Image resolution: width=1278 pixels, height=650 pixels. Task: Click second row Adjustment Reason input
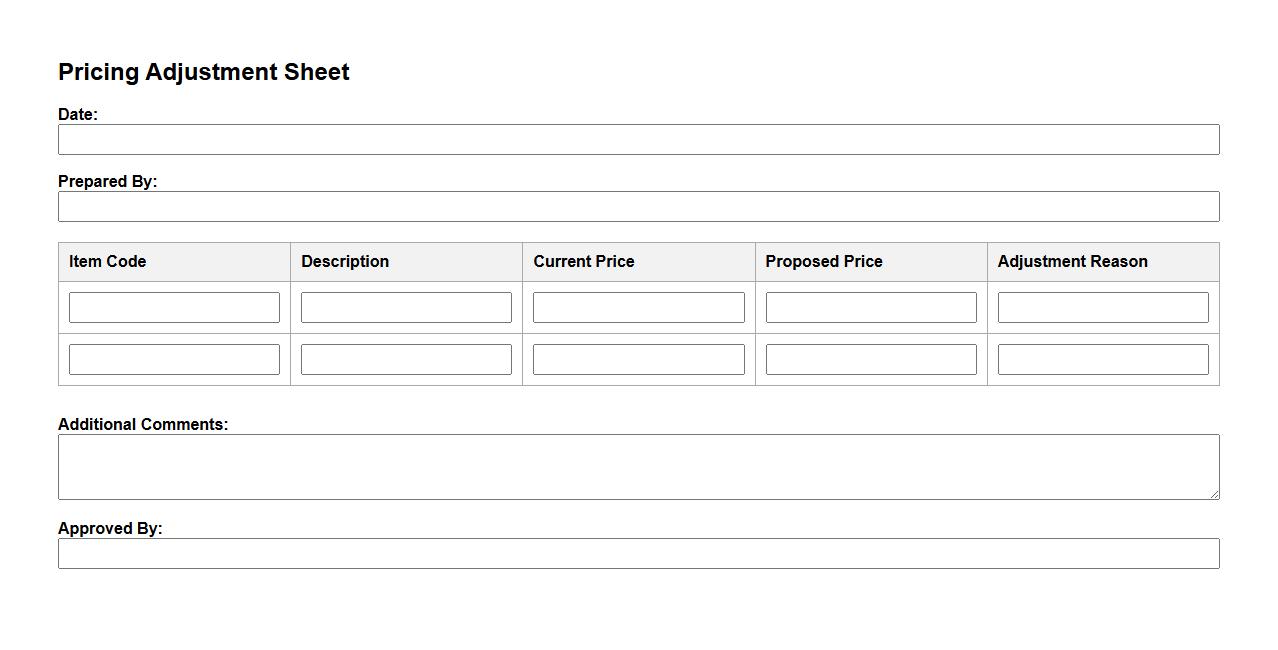[x=1102, y=360]
